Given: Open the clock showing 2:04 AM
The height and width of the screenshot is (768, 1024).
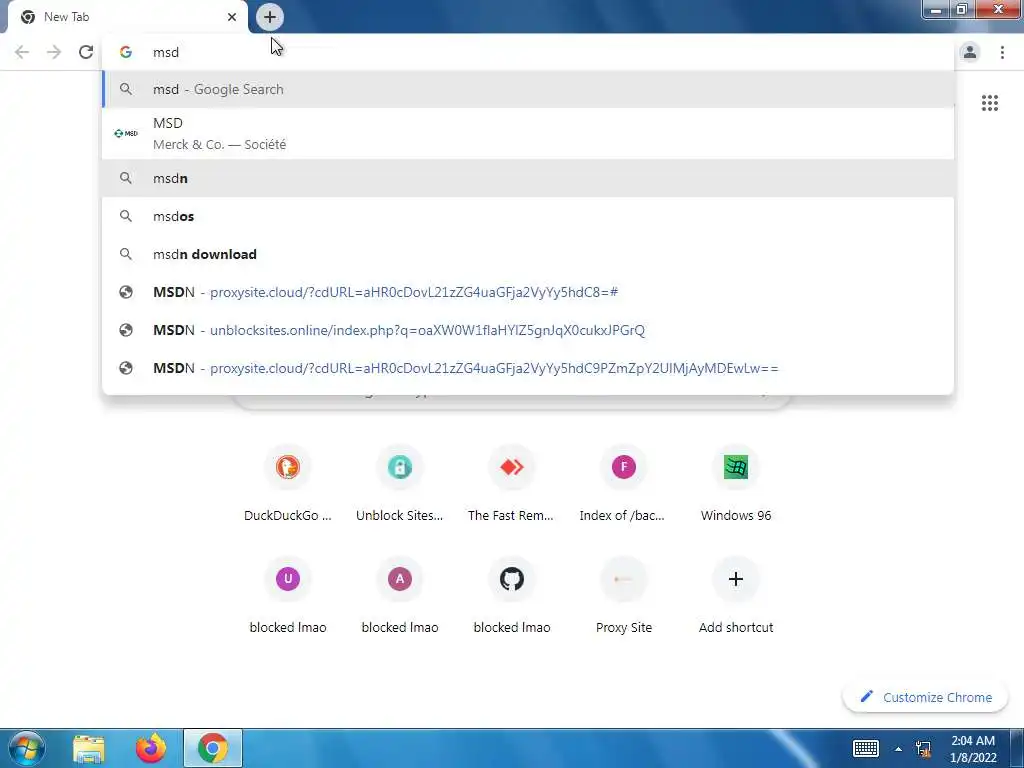Looking at the screenshot, I should point(973,749).
